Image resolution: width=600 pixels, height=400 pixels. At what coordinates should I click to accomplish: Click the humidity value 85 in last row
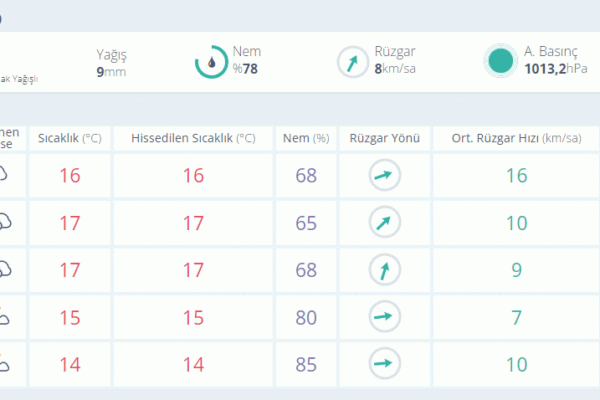(306, 364)
